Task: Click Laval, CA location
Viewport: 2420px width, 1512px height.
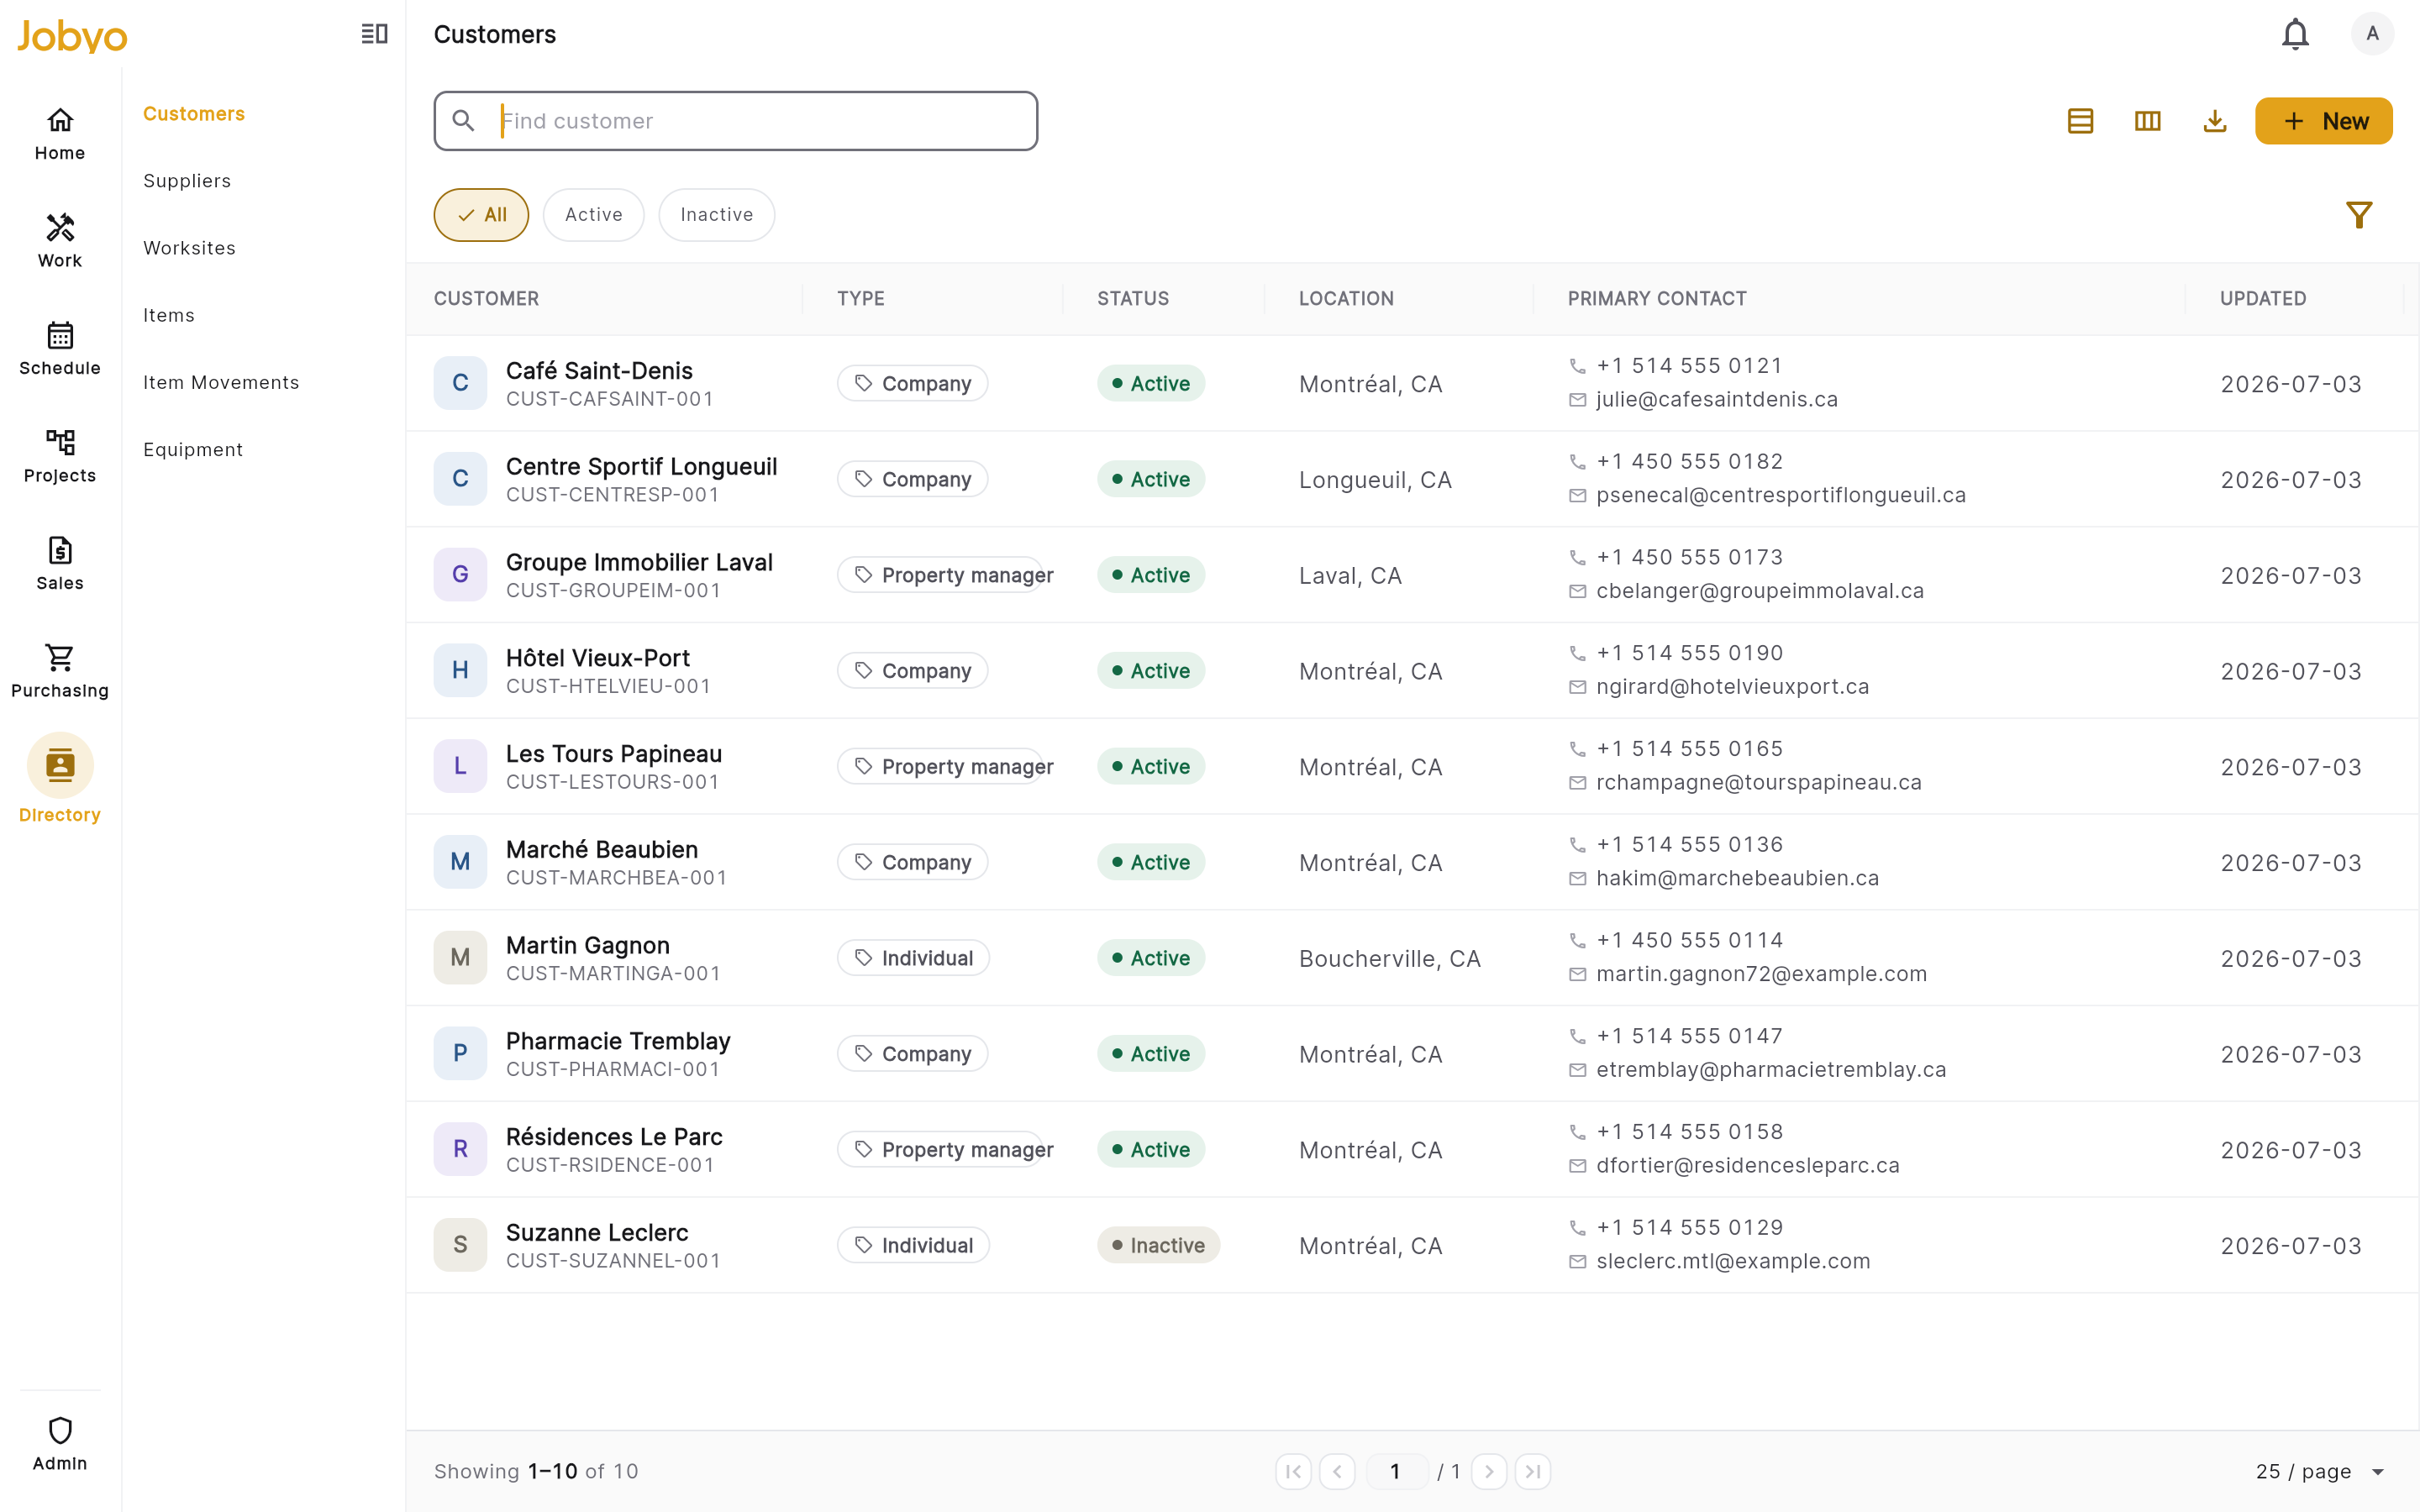Action: click(1350, 576)
